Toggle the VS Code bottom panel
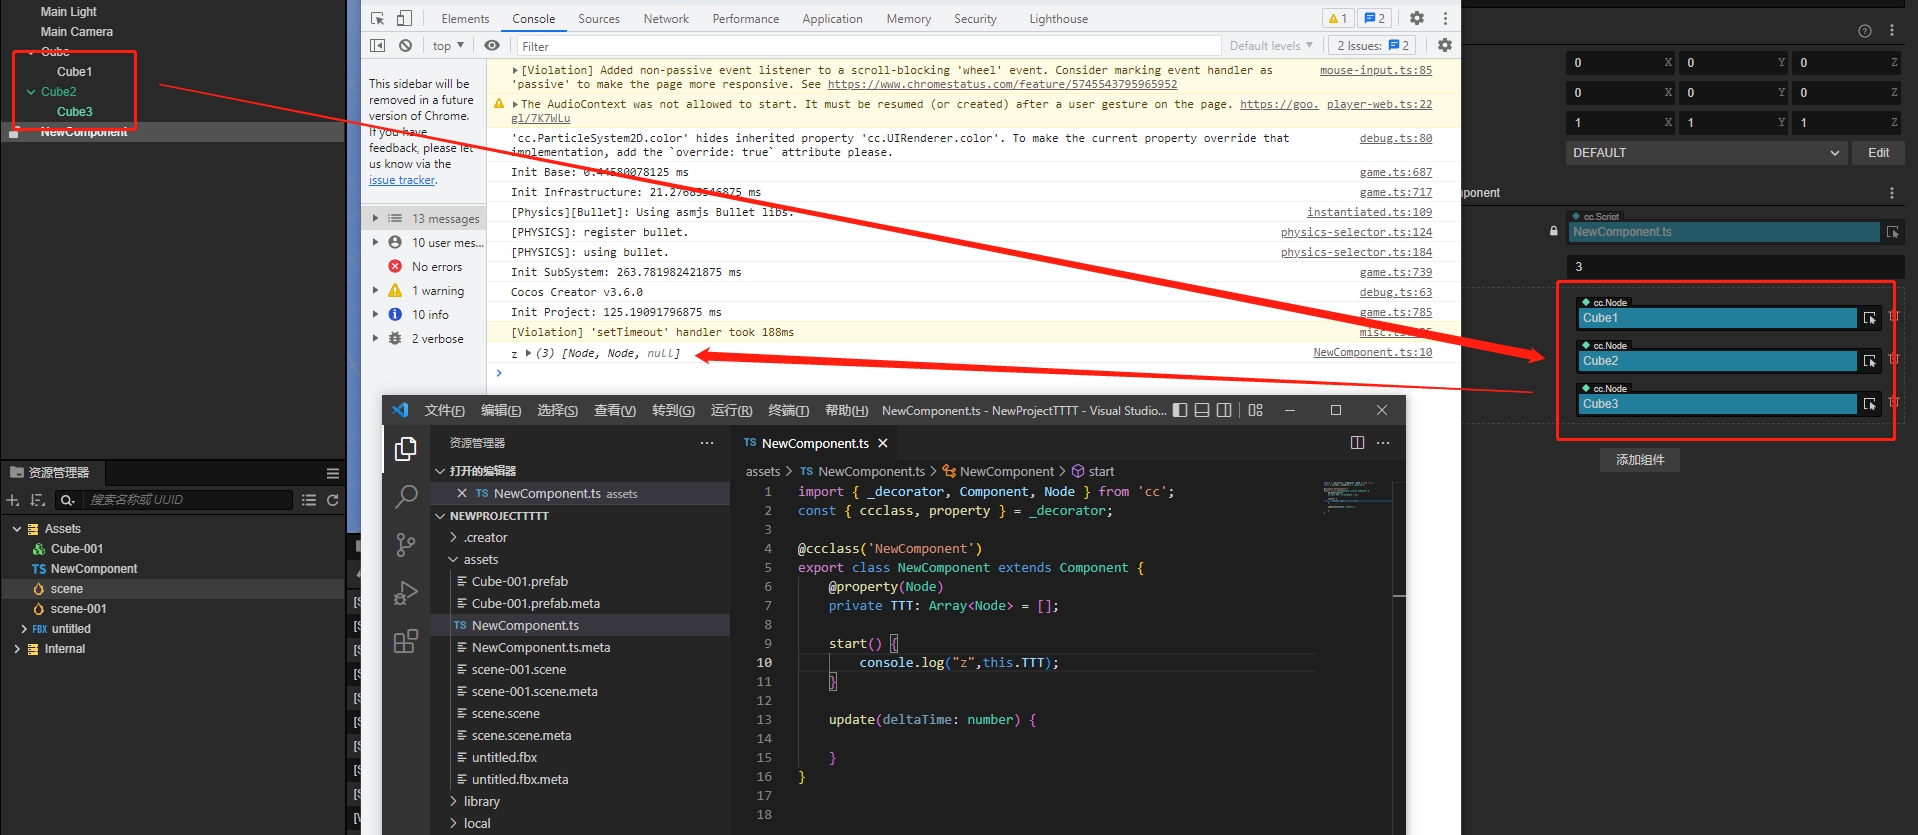This screenshot has width=1918, height=835. pos(1202,410)
